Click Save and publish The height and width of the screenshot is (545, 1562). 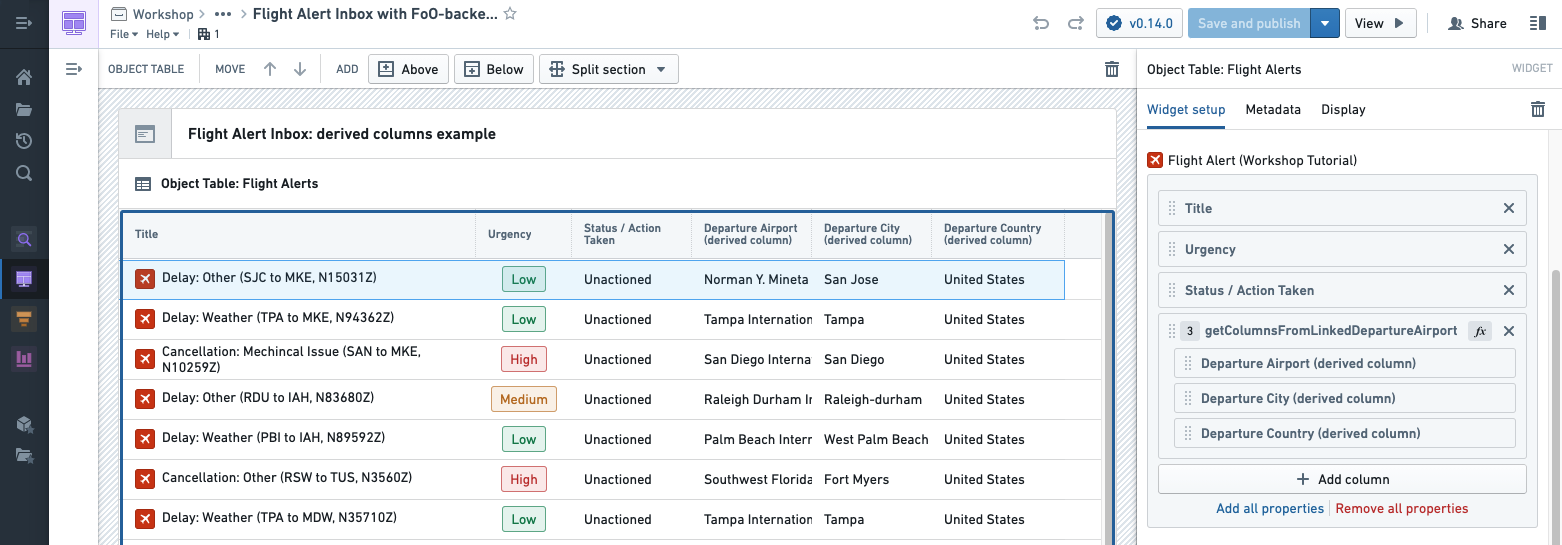click(x=1249, y=23)
